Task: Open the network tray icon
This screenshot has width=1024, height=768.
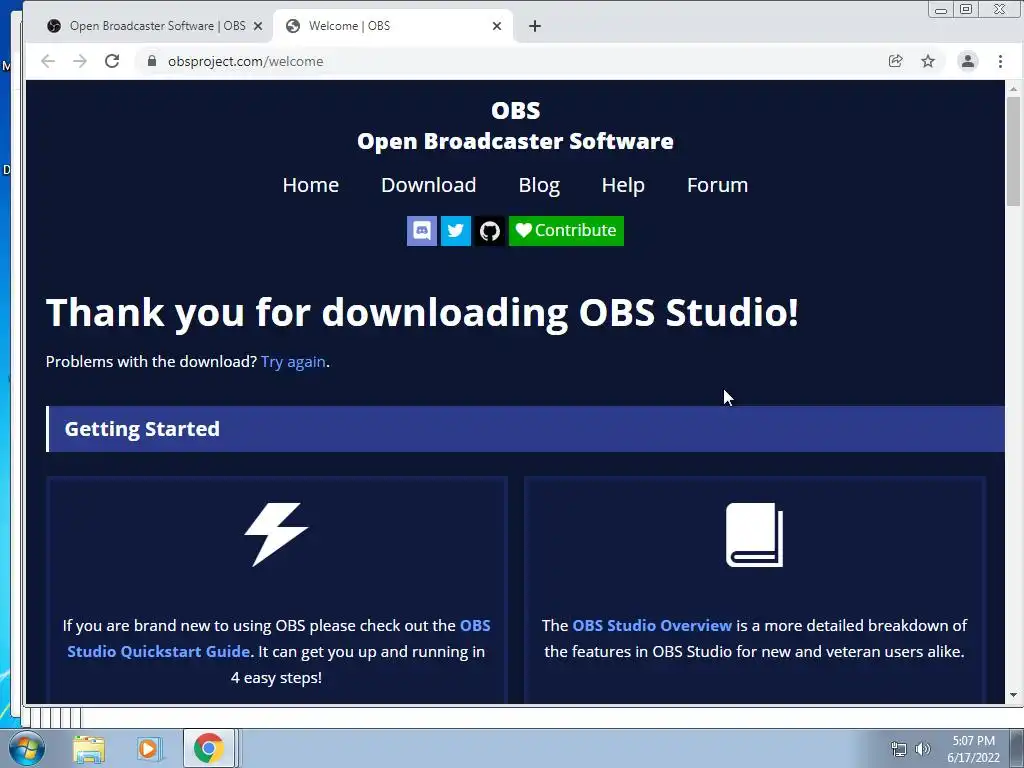Action: [899, 749]
